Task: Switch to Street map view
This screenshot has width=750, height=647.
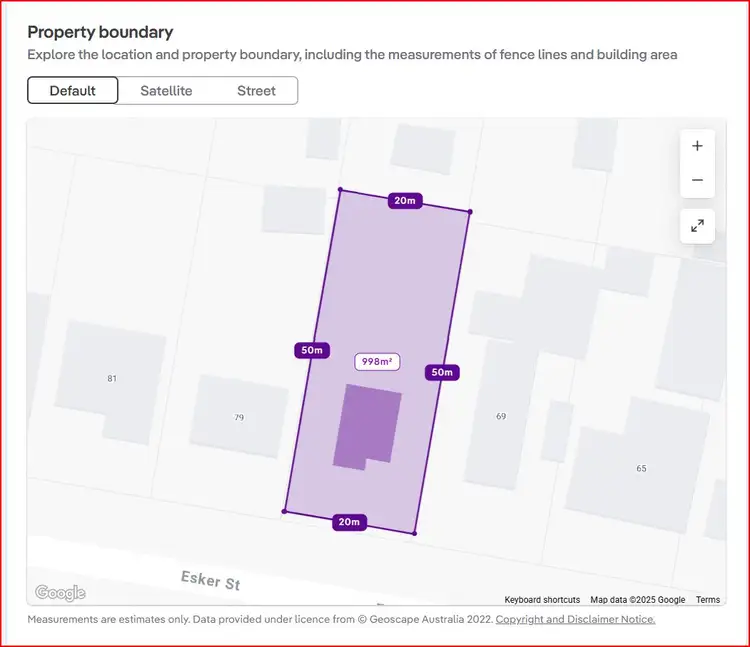Action: pyautogui.click(x=256, y=90)
